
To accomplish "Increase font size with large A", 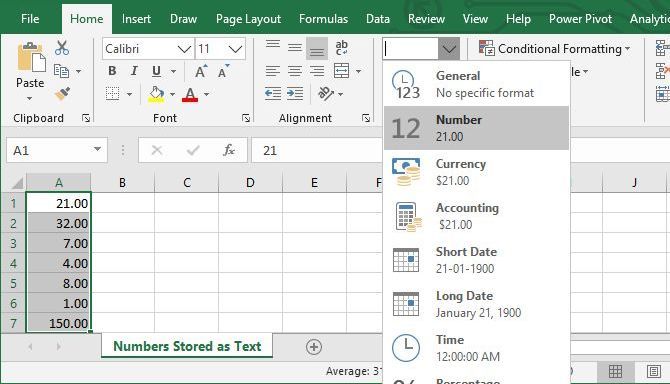I will [201, 71].
